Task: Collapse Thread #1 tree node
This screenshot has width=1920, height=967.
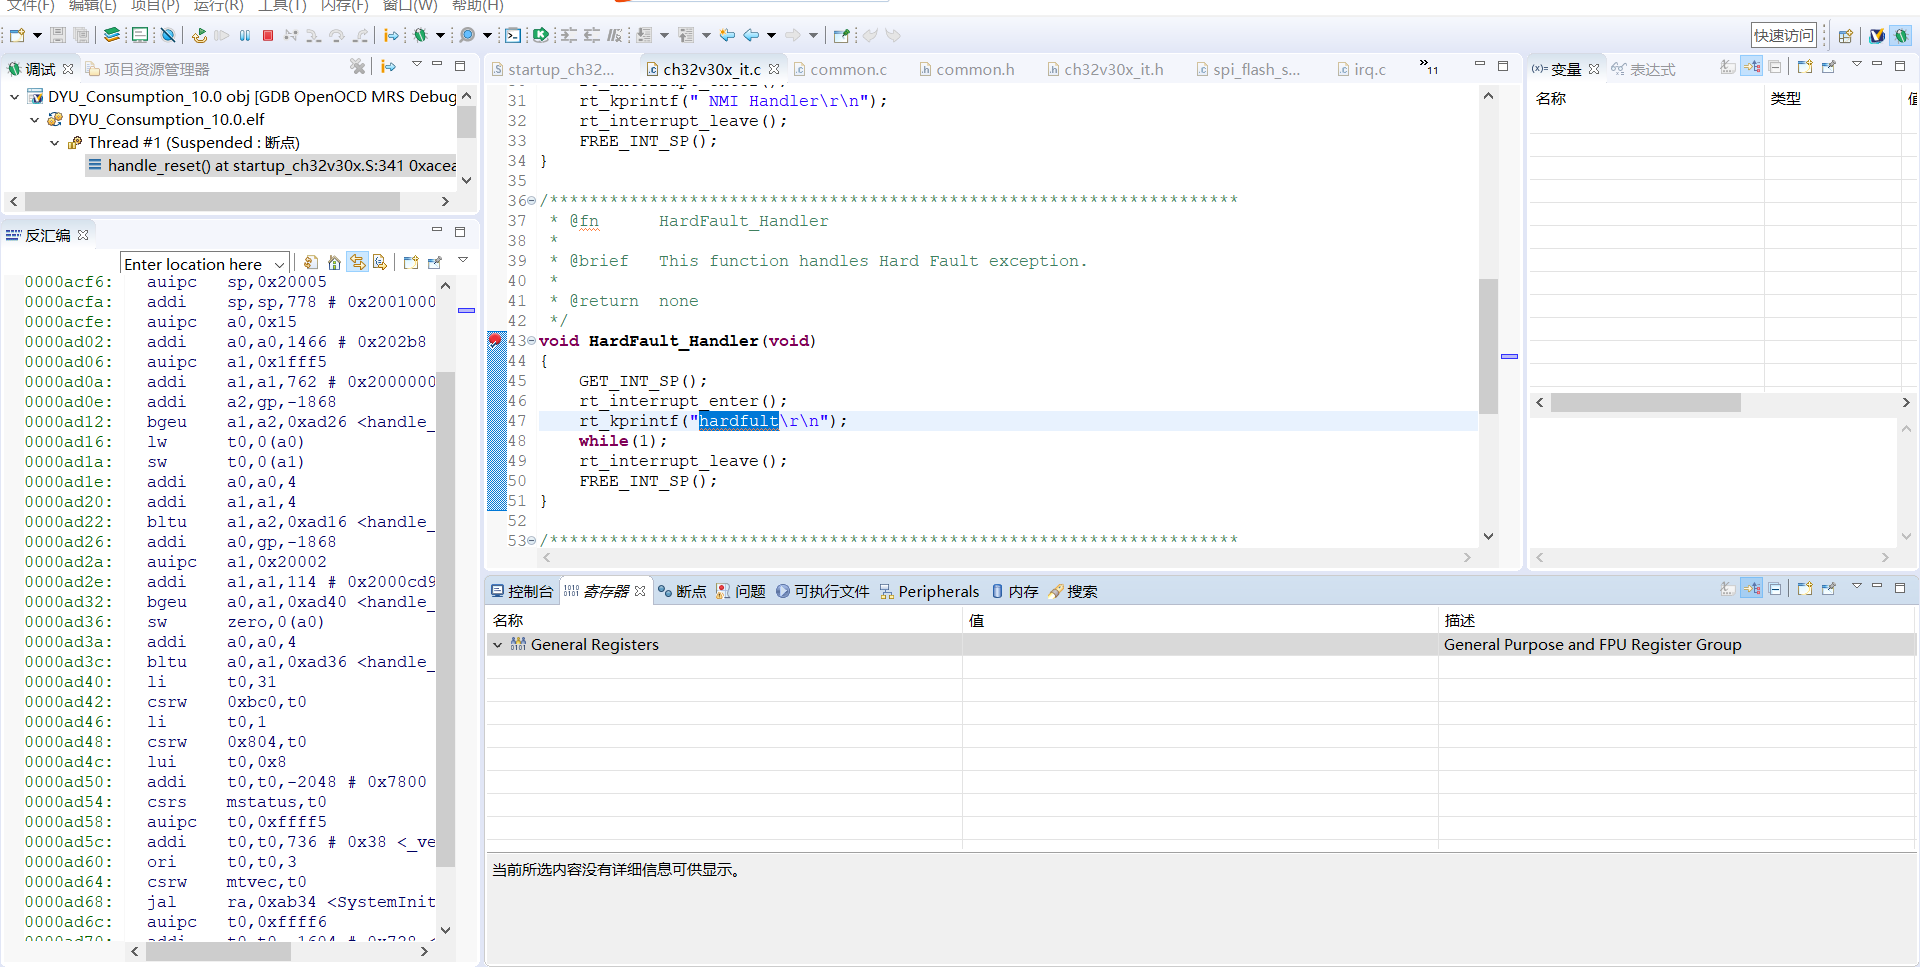Action: (x=55, y=143)
